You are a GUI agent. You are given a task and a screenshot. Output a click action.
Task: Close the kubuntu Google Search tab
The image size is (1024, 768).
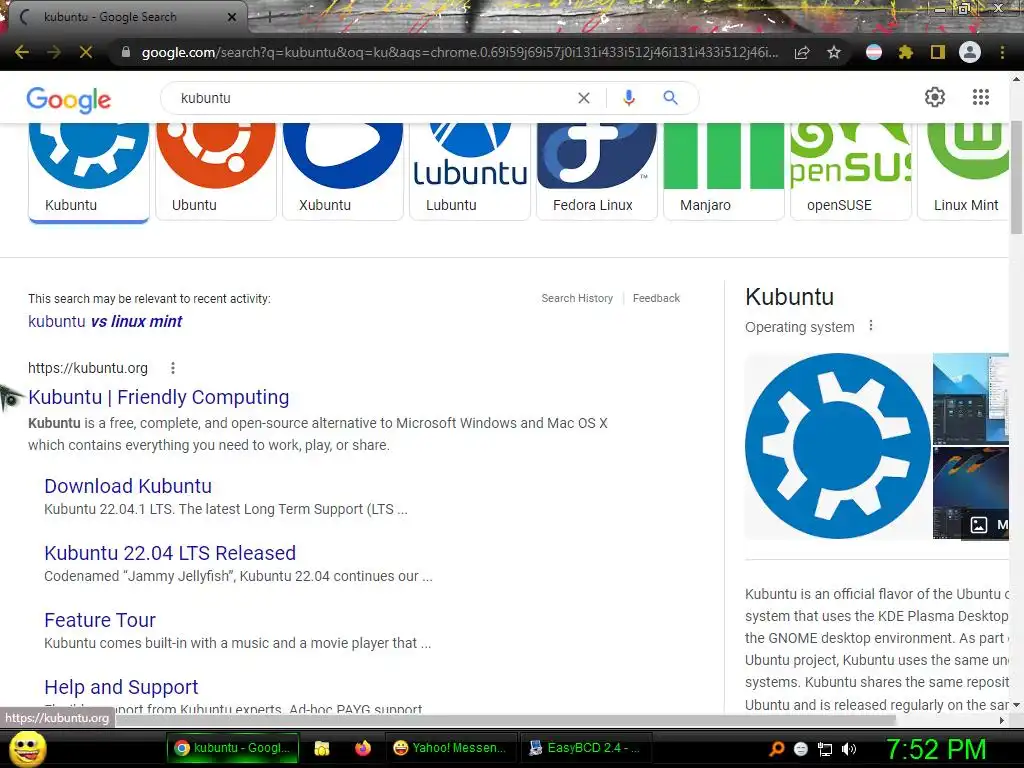click(232, 17)
